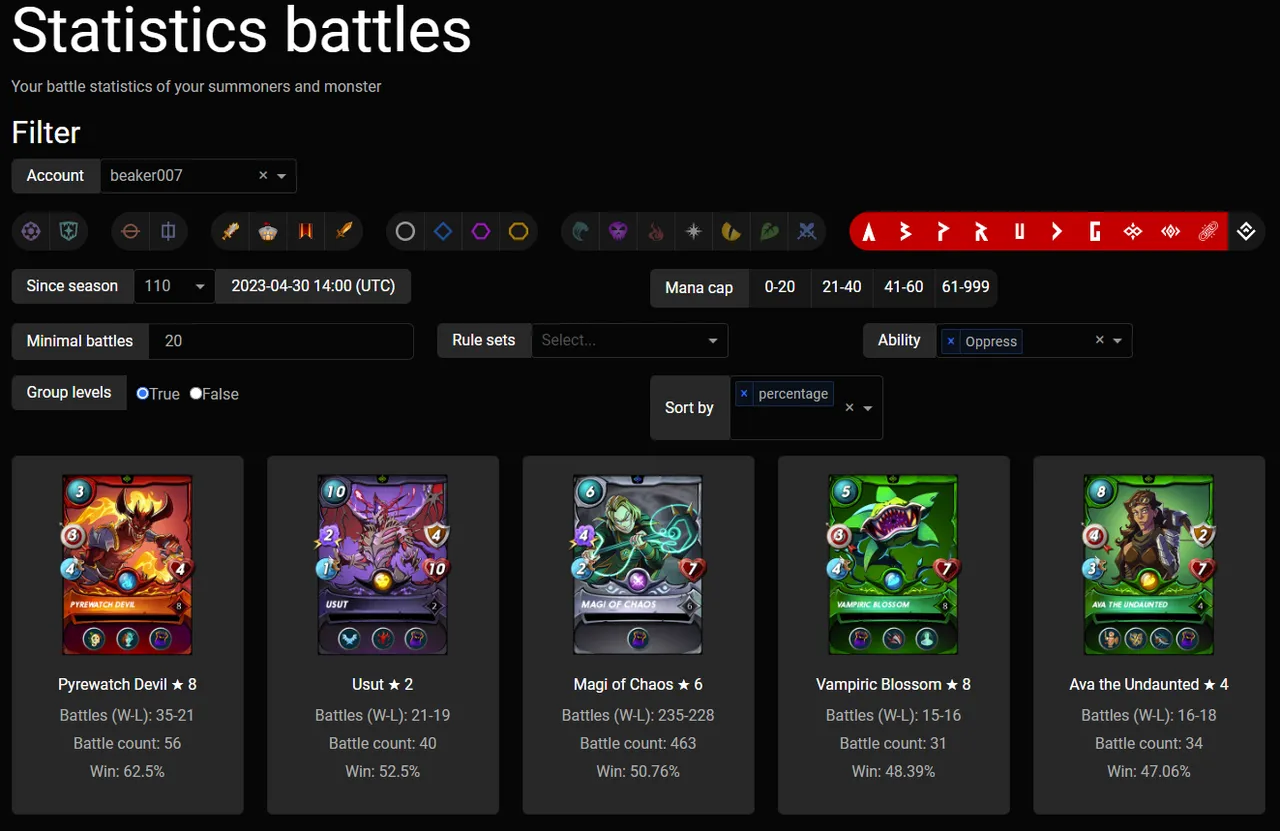Filter by death element skull icon
1280x831 pixels.
[618, 232]
